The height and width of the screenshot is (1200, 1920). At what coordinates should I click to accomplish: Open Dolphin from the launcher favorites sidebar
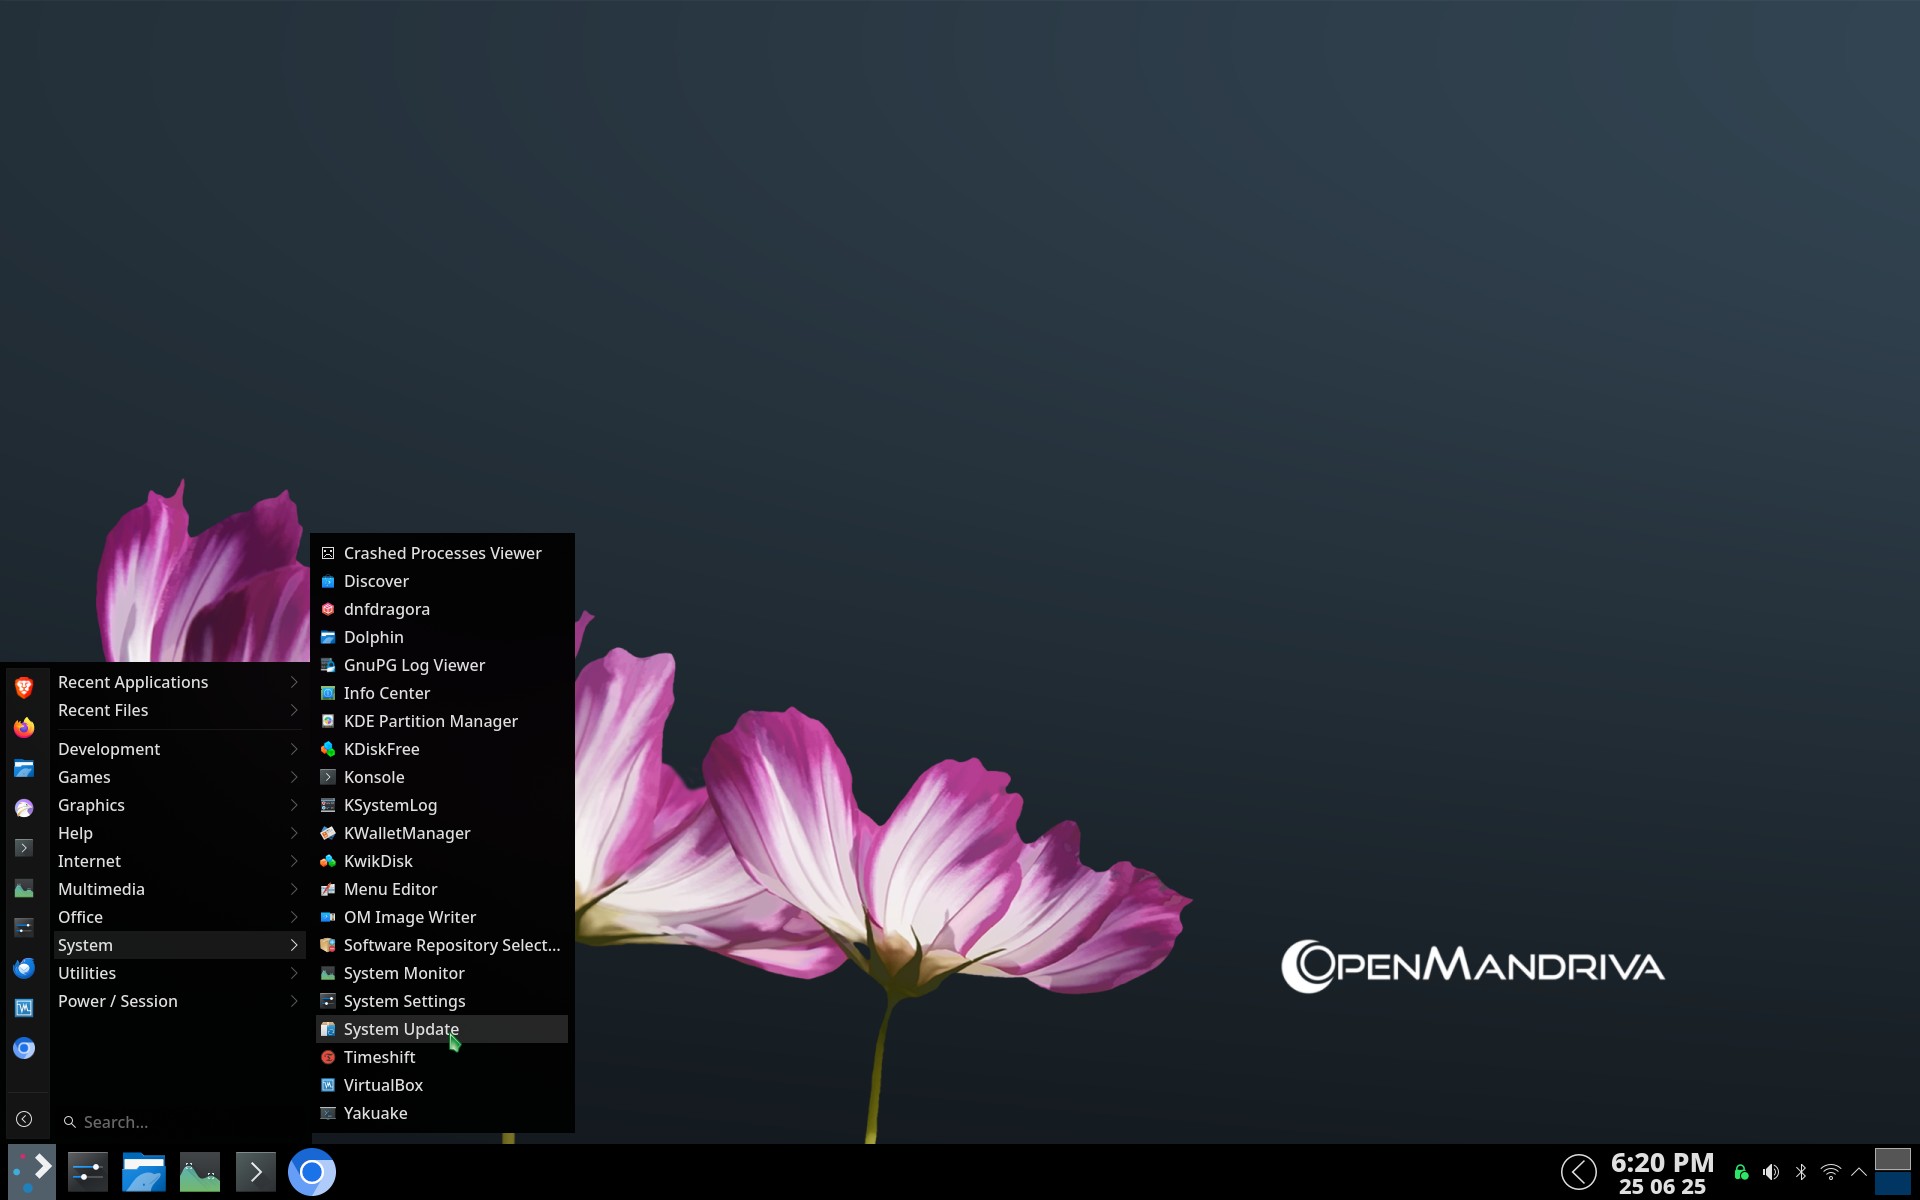(x=24, y=768)
